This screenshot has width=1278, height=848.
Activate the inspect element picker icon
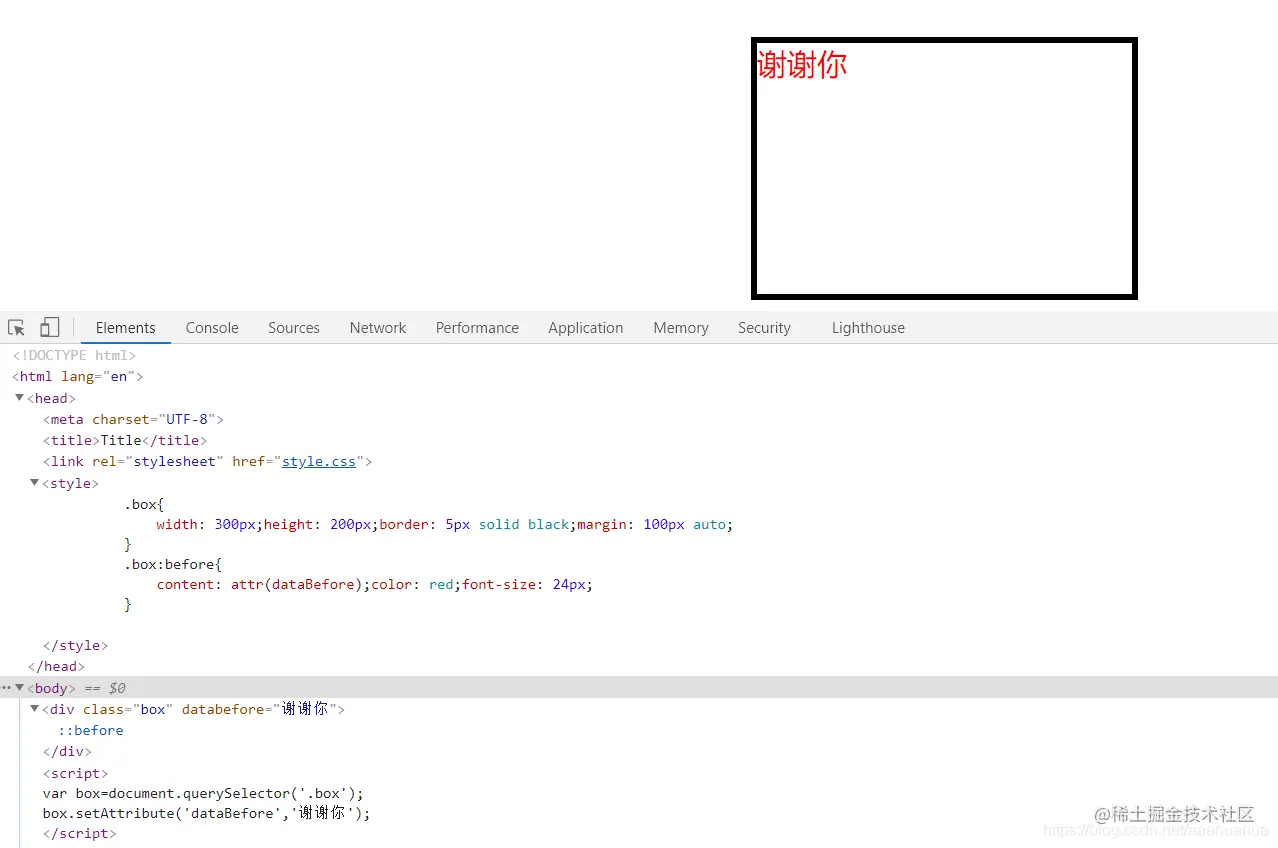[16, 328]
